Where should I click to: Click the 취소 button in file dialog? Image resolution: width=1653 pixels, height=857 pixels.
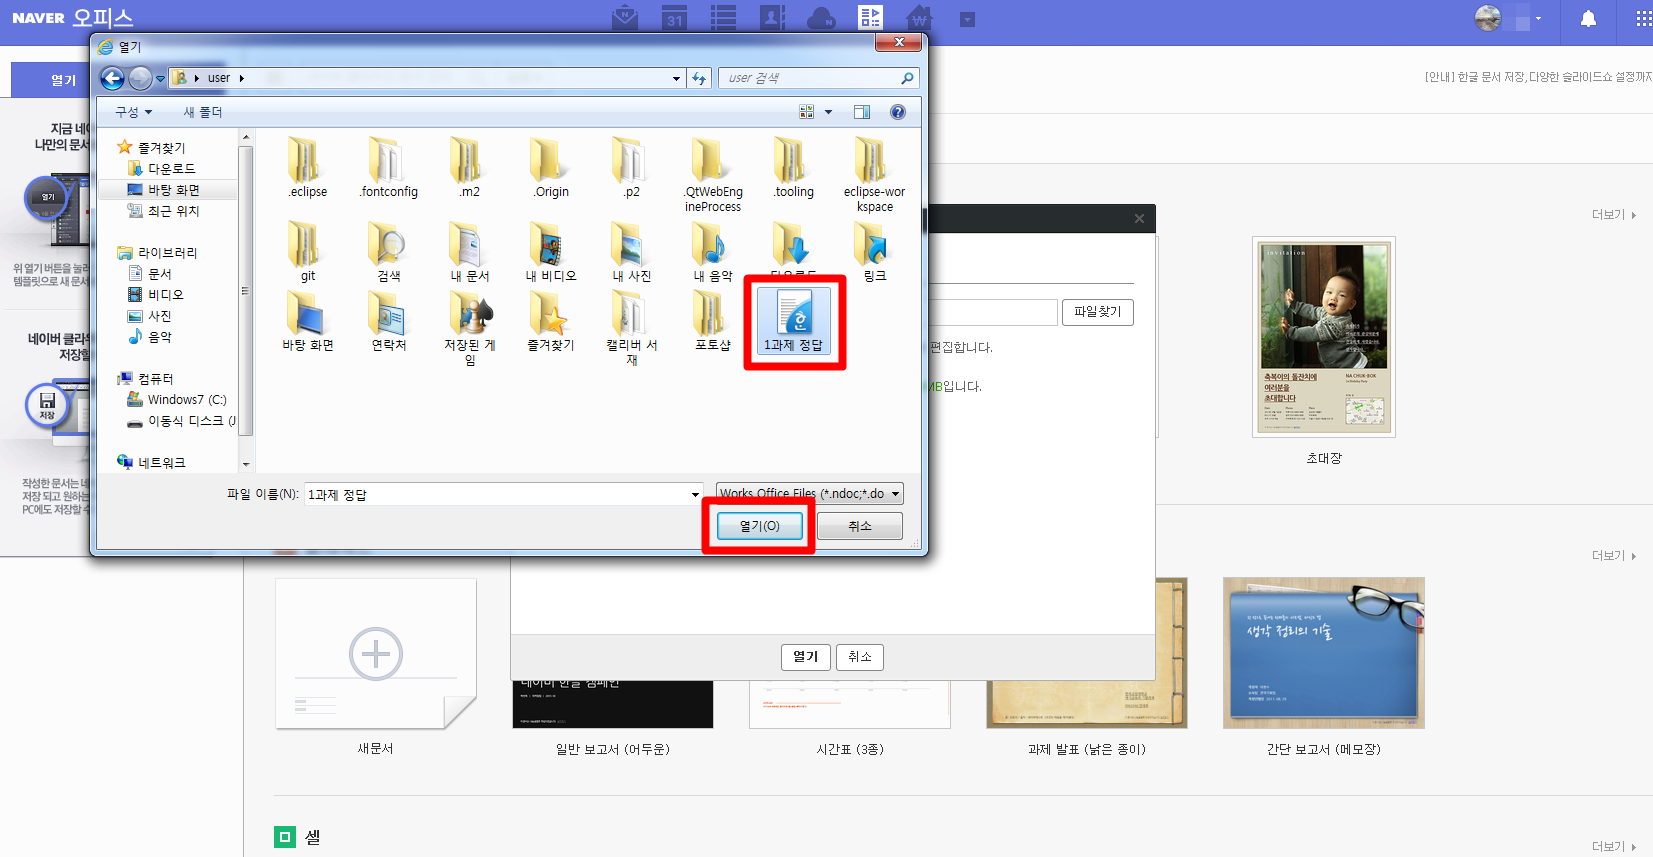pos(860,526)
